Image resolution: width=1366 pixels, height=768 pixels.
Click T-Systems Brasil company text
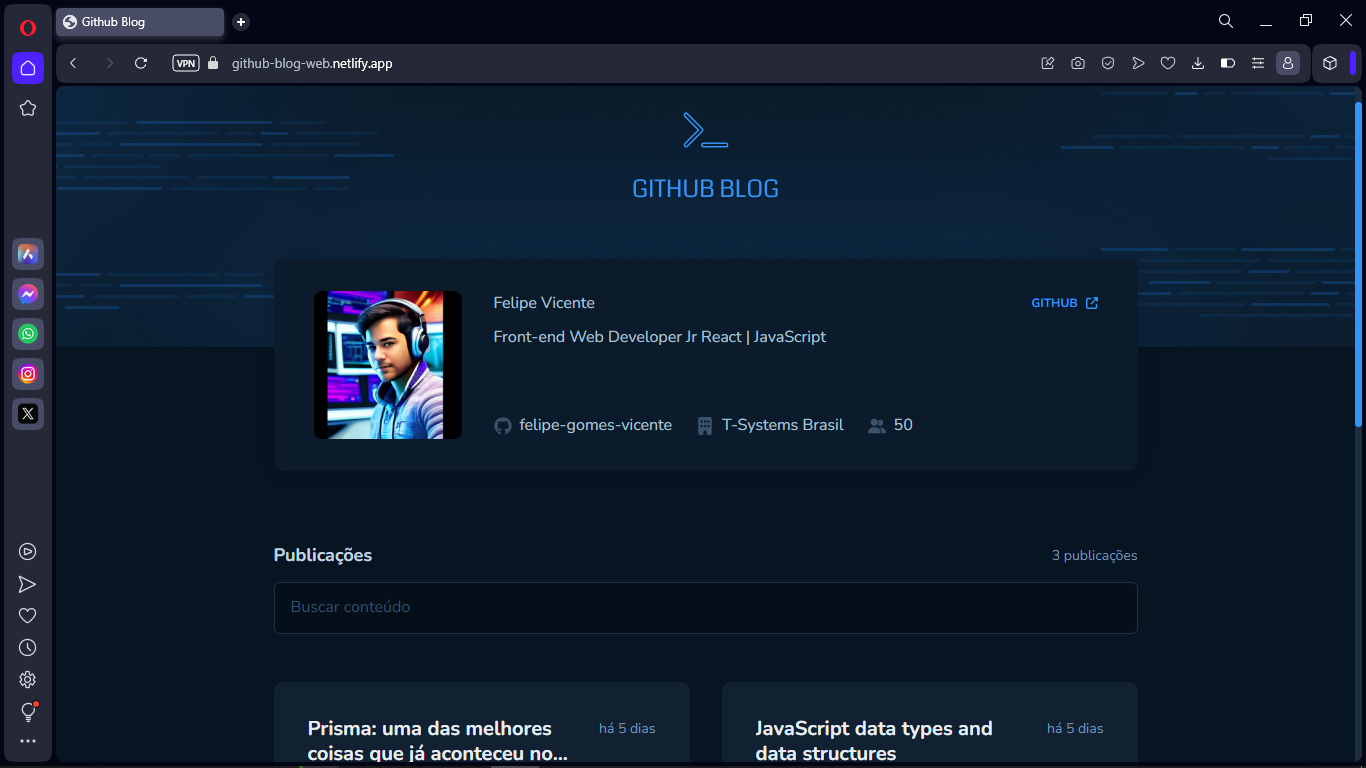[x=782, y=425]
